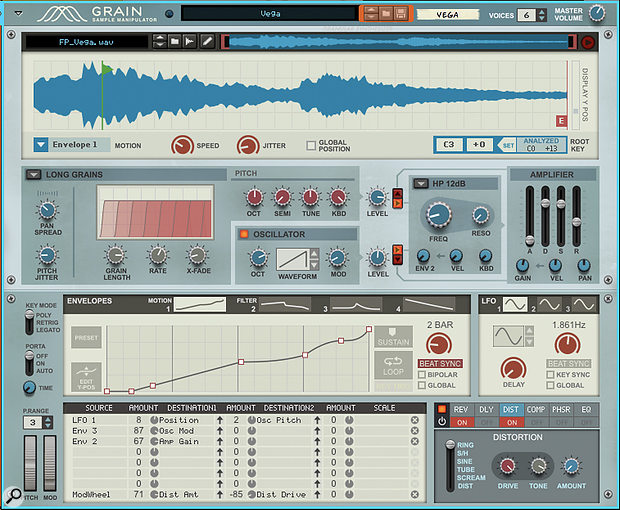Step the P.RANGE value spinner
This screenshot has width=620, height=510.
48,422
